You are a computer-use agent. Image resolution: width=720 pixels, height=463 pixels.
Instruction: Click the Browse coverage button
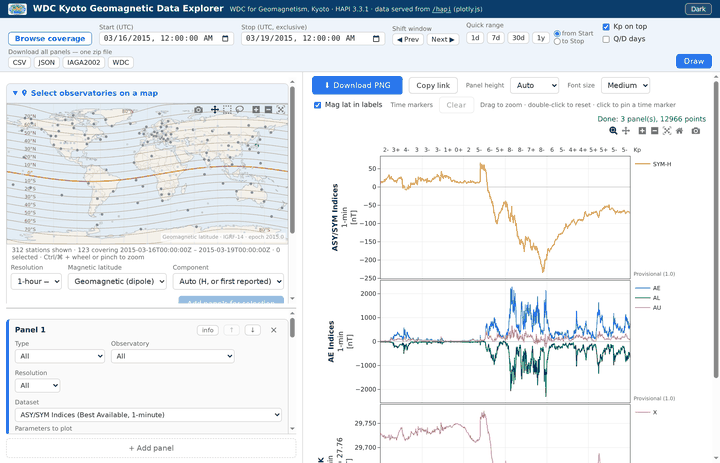[50, 39]
